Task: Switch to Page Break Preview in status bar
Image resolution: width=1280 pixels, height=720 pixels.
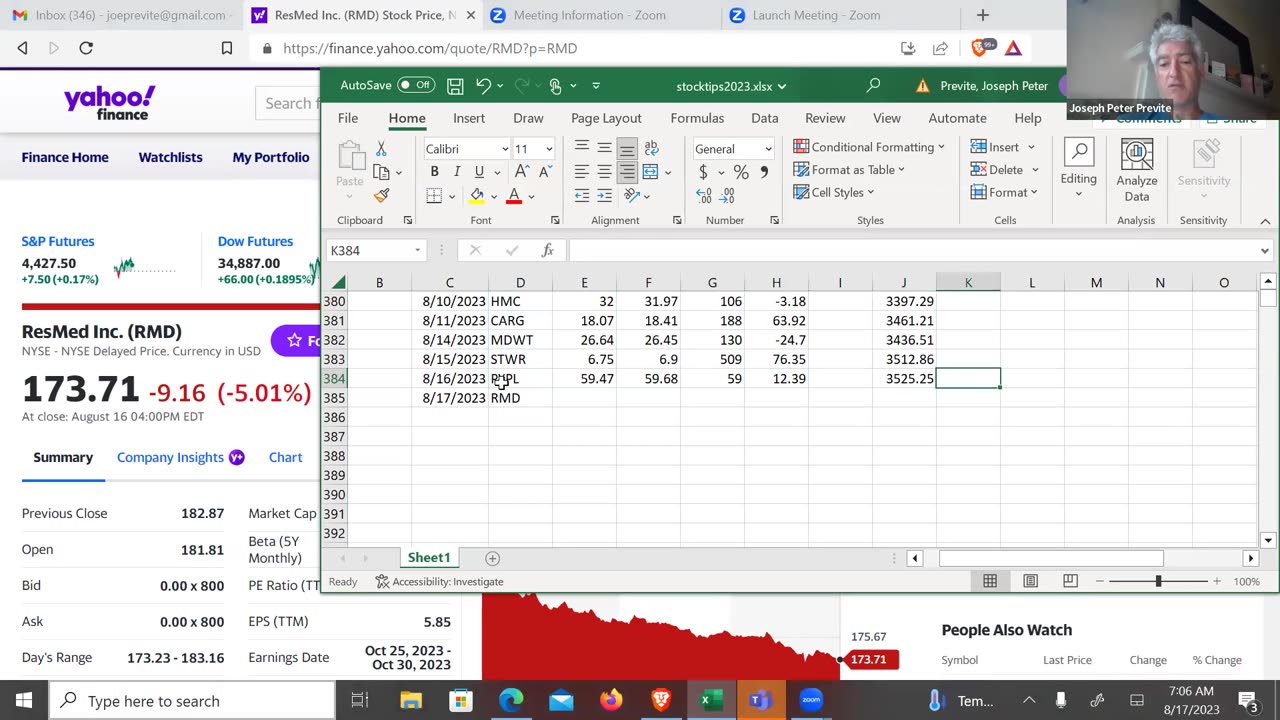Action: [1070, 581]
